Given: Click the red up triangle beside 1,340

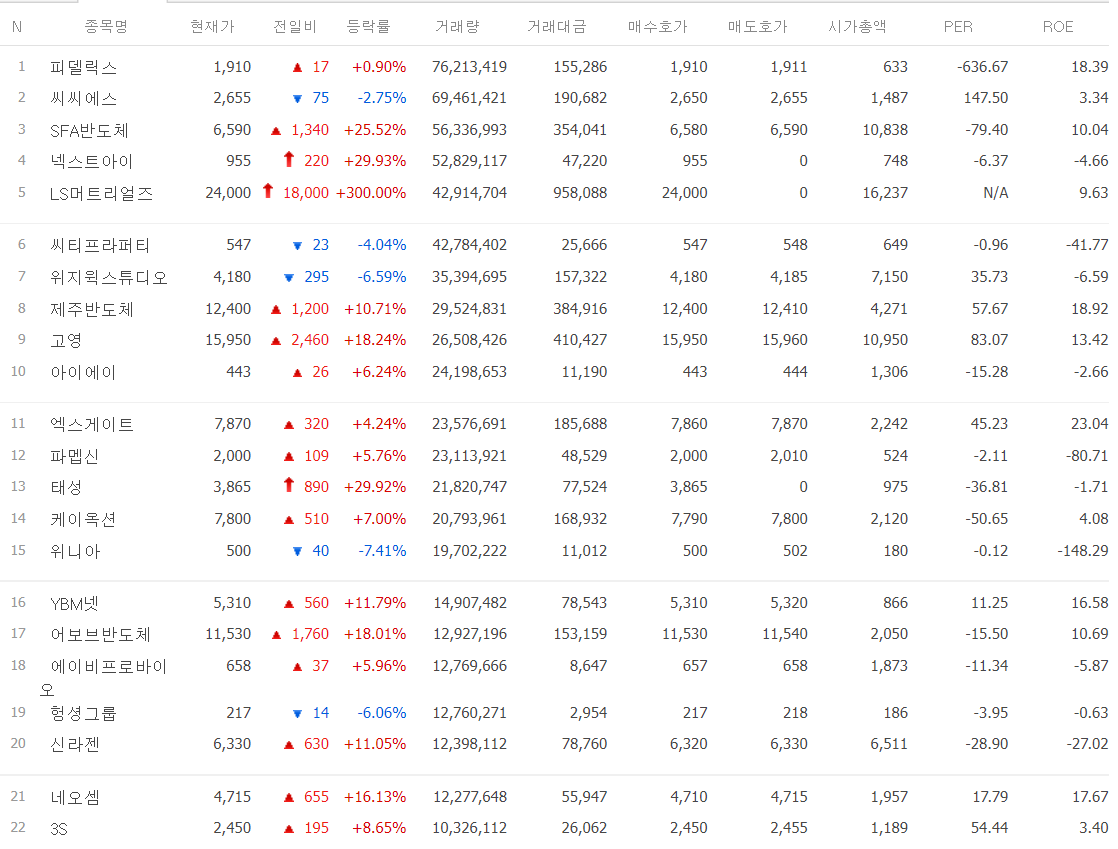Looking at the screenshot, I should (276, 130).
